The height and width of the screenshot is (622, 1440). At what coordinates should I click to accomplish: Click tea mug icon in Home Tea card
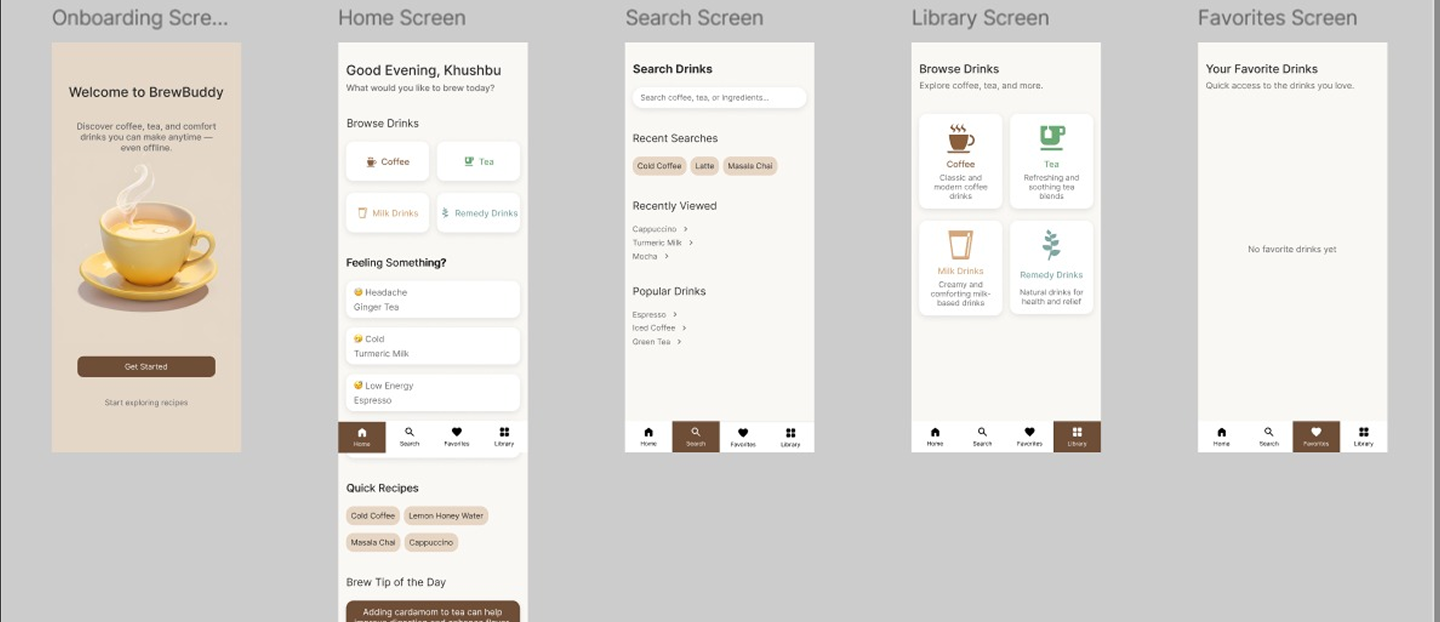(468, 161)
